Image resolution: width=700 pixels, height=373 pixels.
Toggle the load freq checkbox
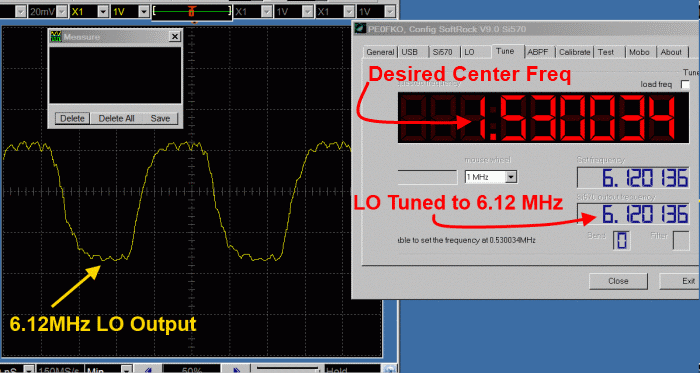tap(685, 85)
